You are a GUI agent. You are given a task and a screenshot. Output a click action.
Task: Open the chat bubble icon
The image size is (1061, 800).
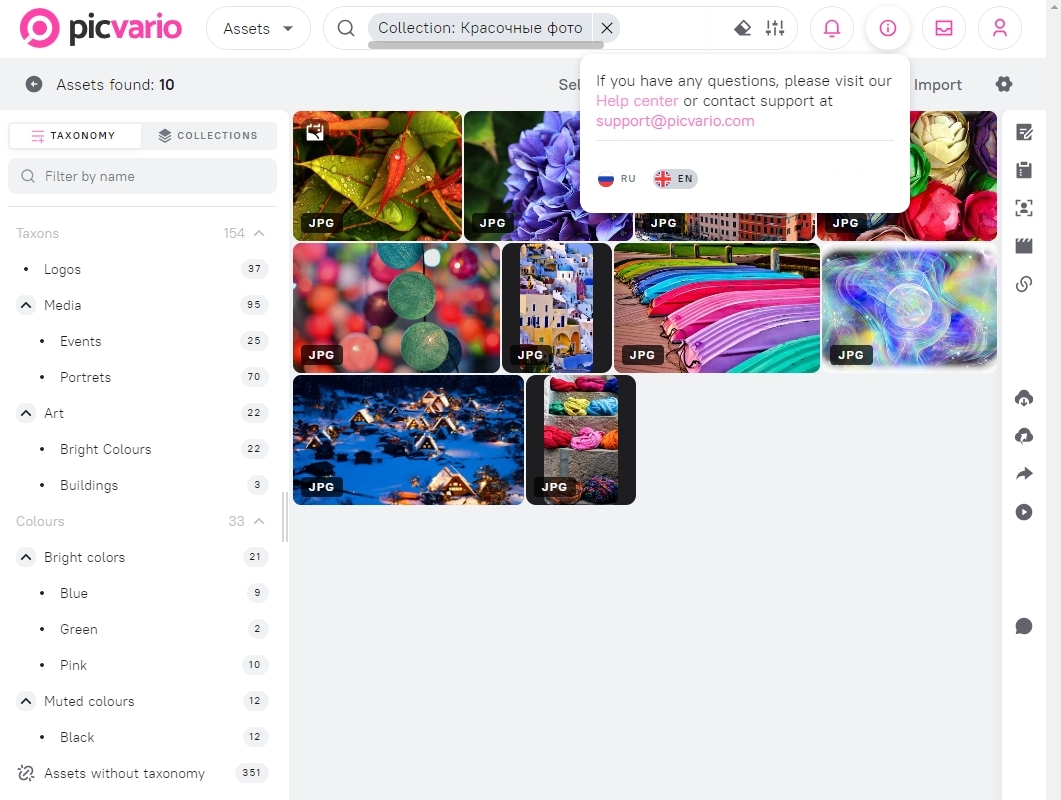[1024, 626]
